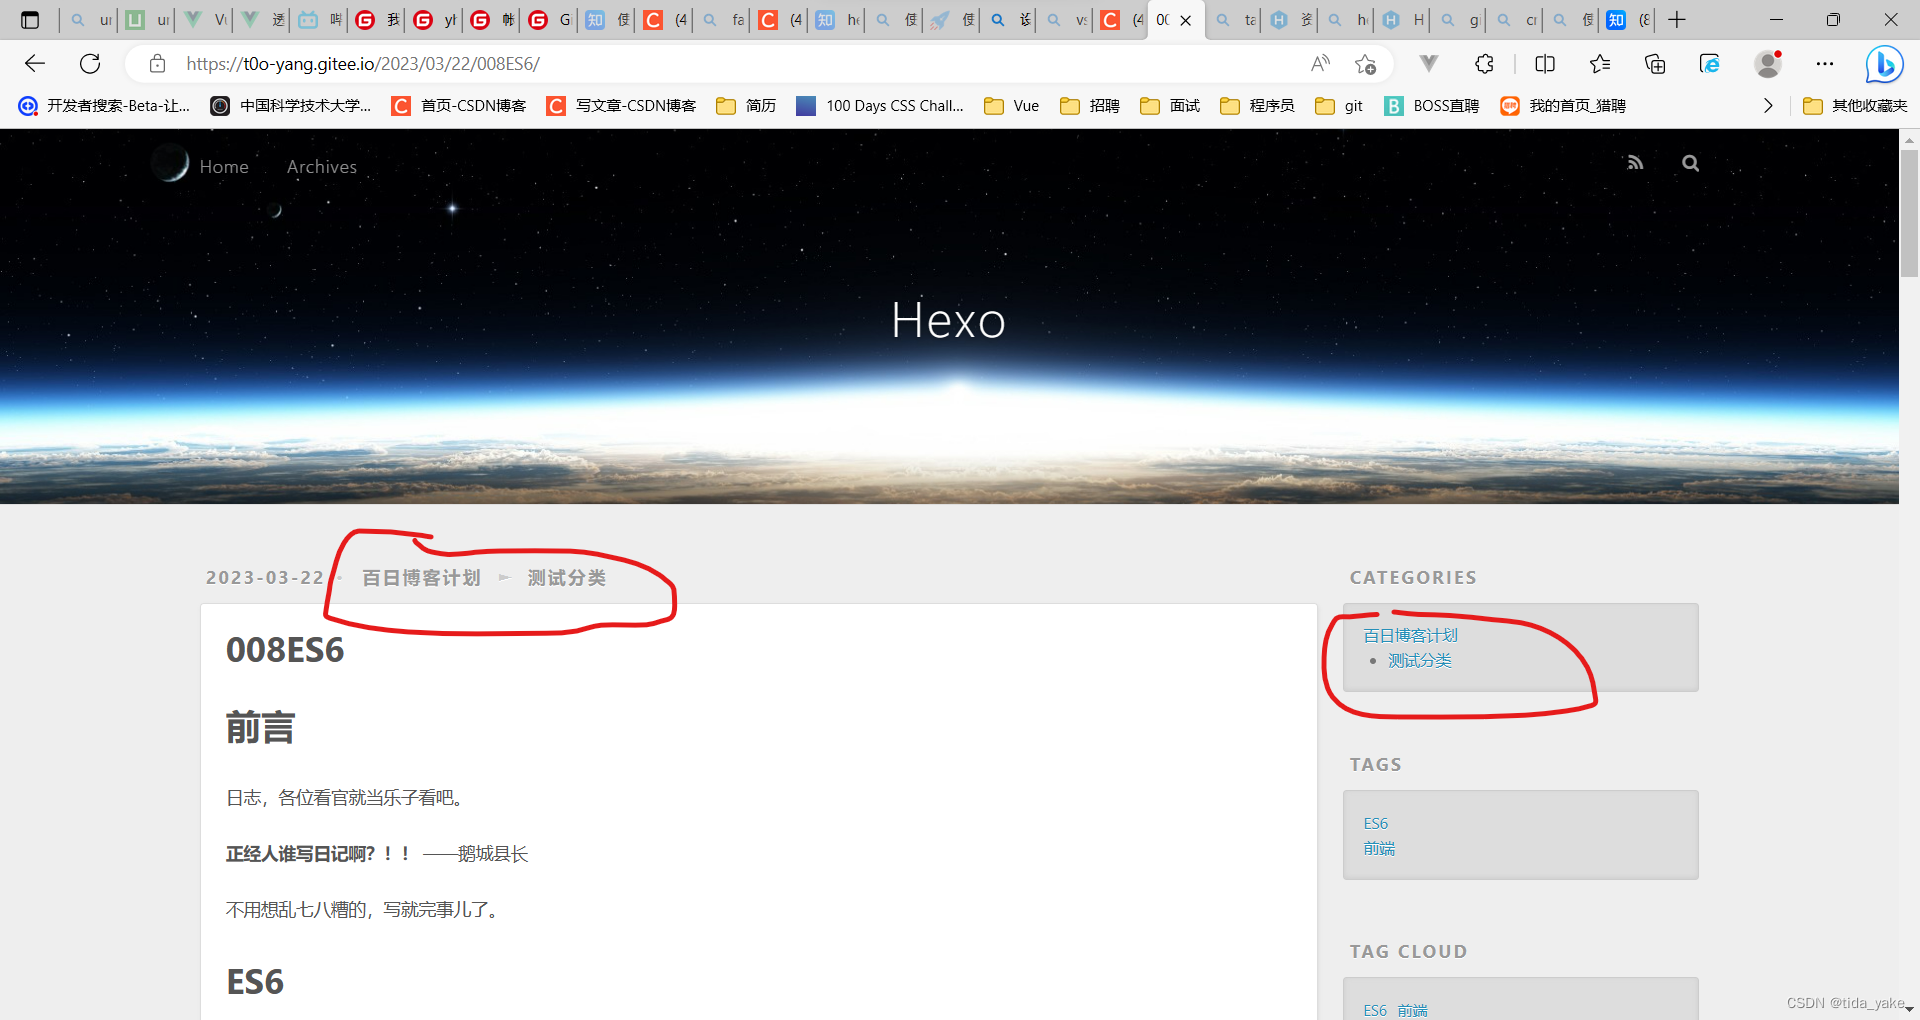1920x1020 pixels.
Task: Open Bing Copilot sidebar button
Action: click(x=1884, y=65)
